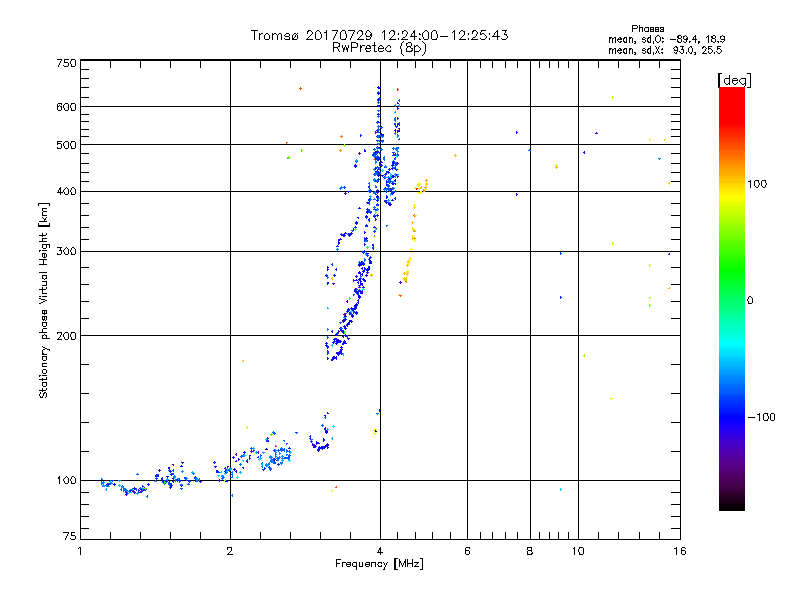Click the 'Phases' header text

(647, 29)
